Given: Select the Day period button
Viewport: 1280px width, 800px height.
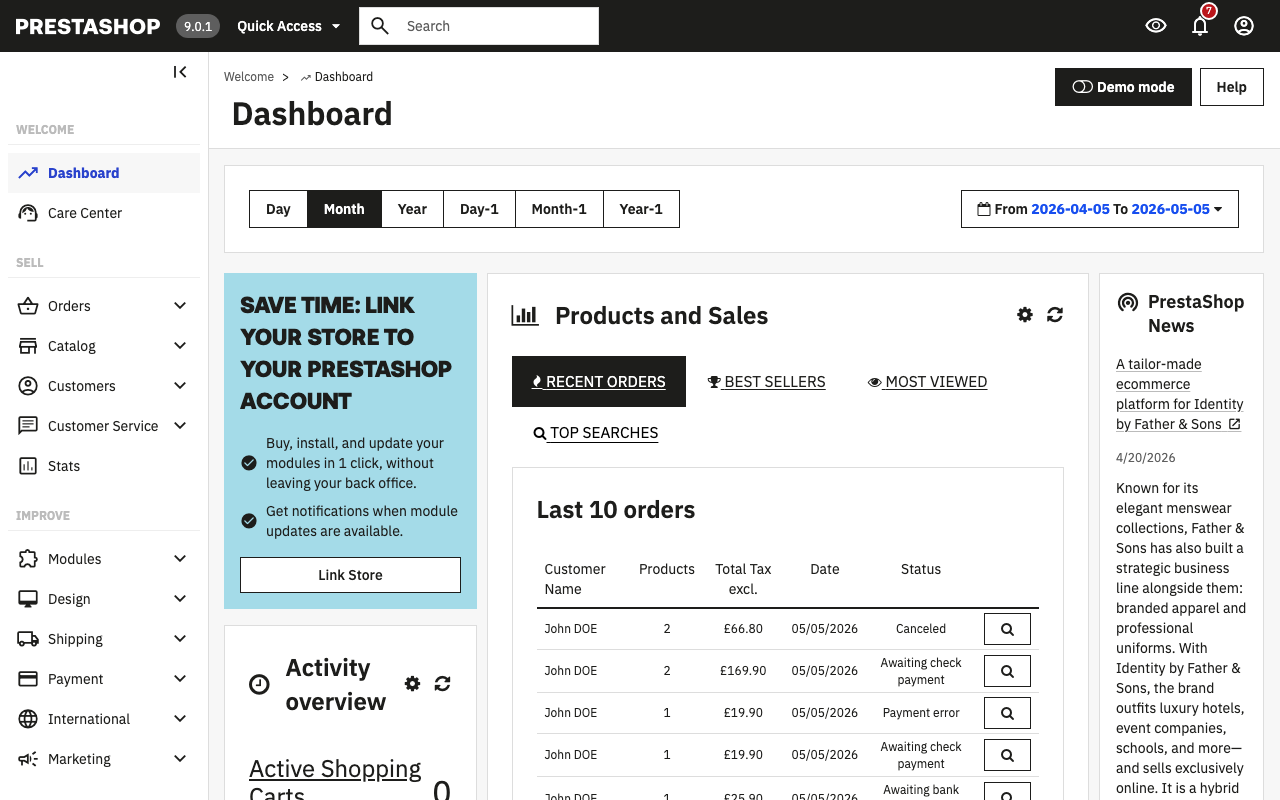Looking at the screenshot, I should point(278,209).
